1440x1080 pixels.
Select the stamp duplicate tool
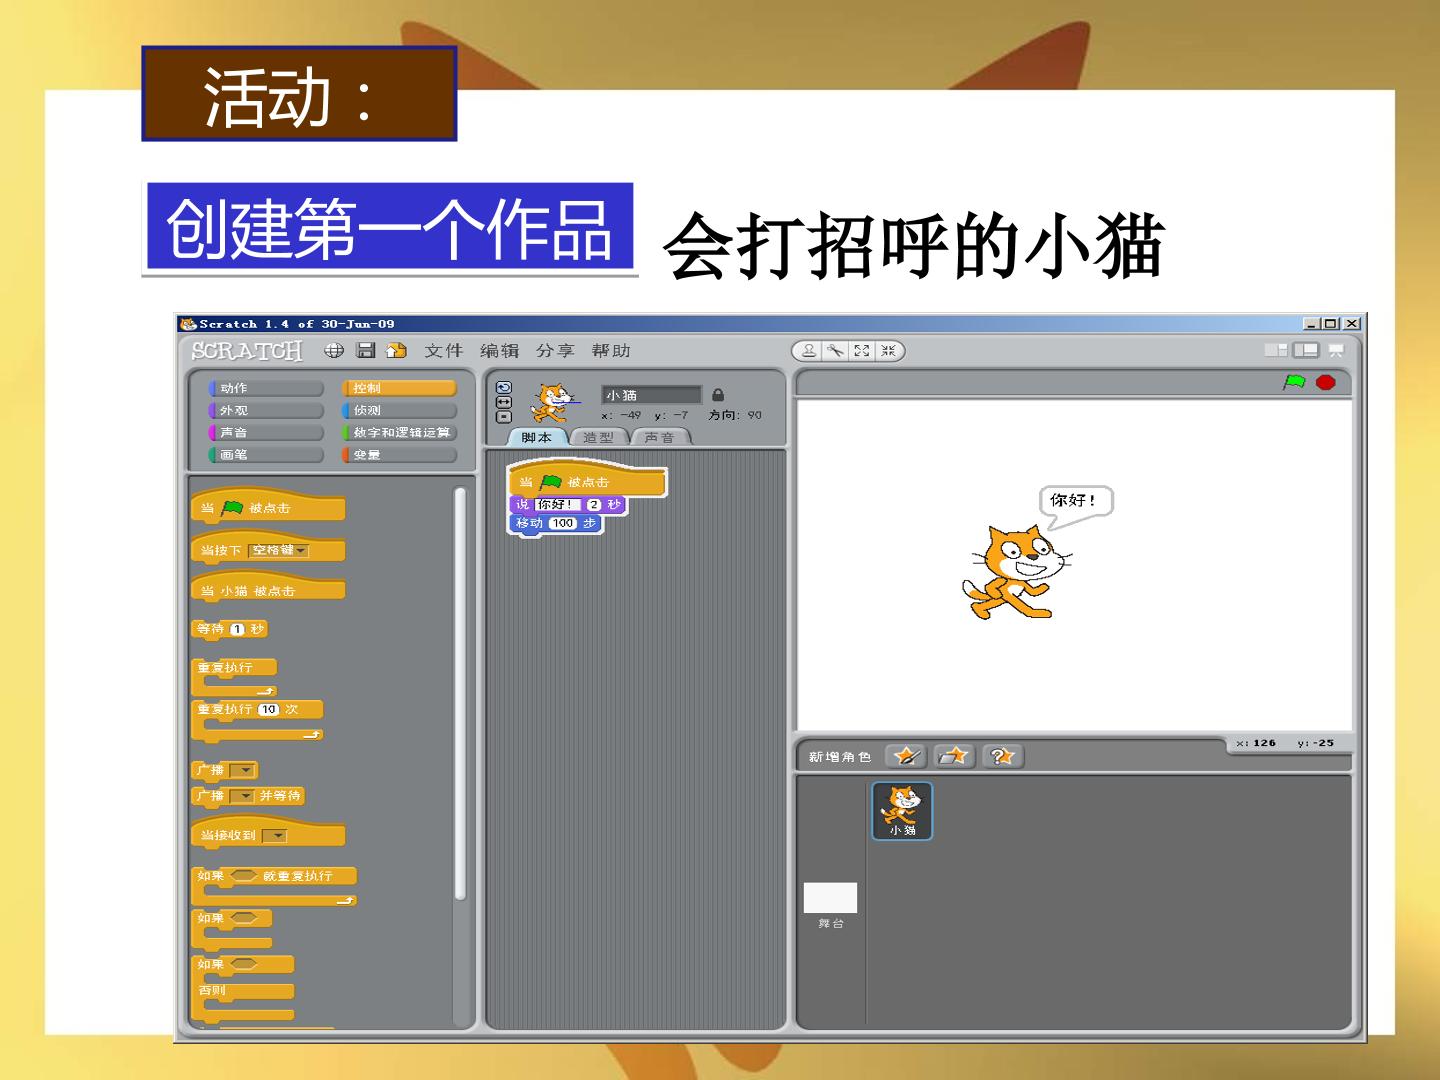click(809, 351)
